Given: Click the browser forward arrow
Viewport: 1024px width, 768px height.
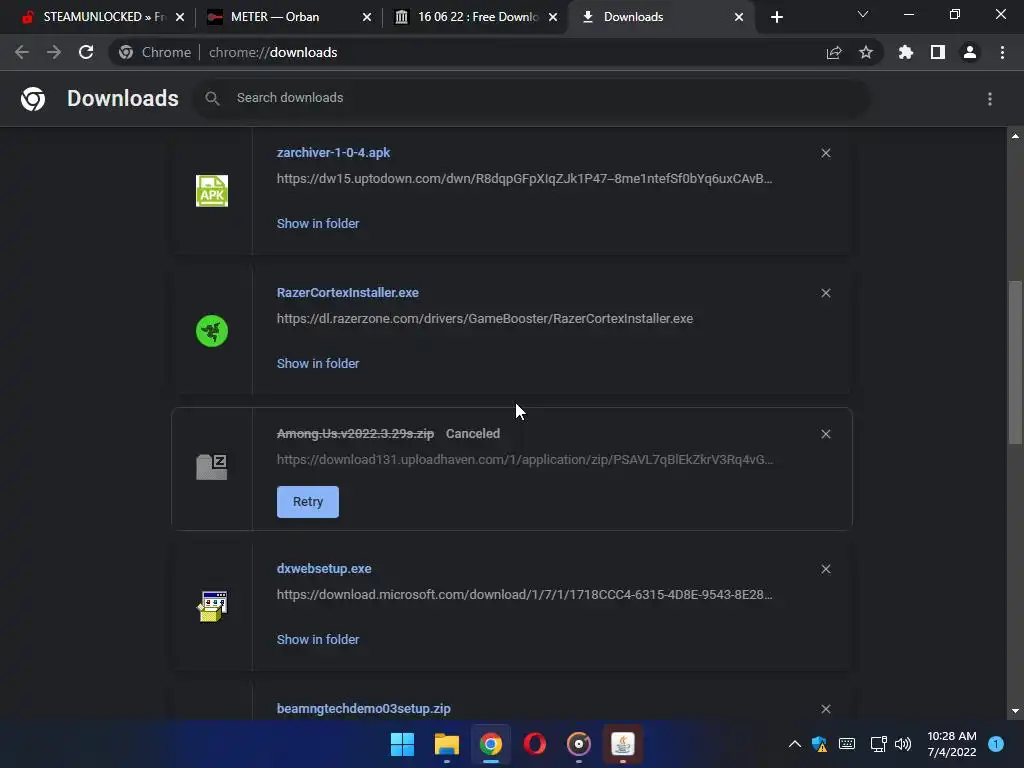Looking at the screenshot, I should [x=54, y=52].
